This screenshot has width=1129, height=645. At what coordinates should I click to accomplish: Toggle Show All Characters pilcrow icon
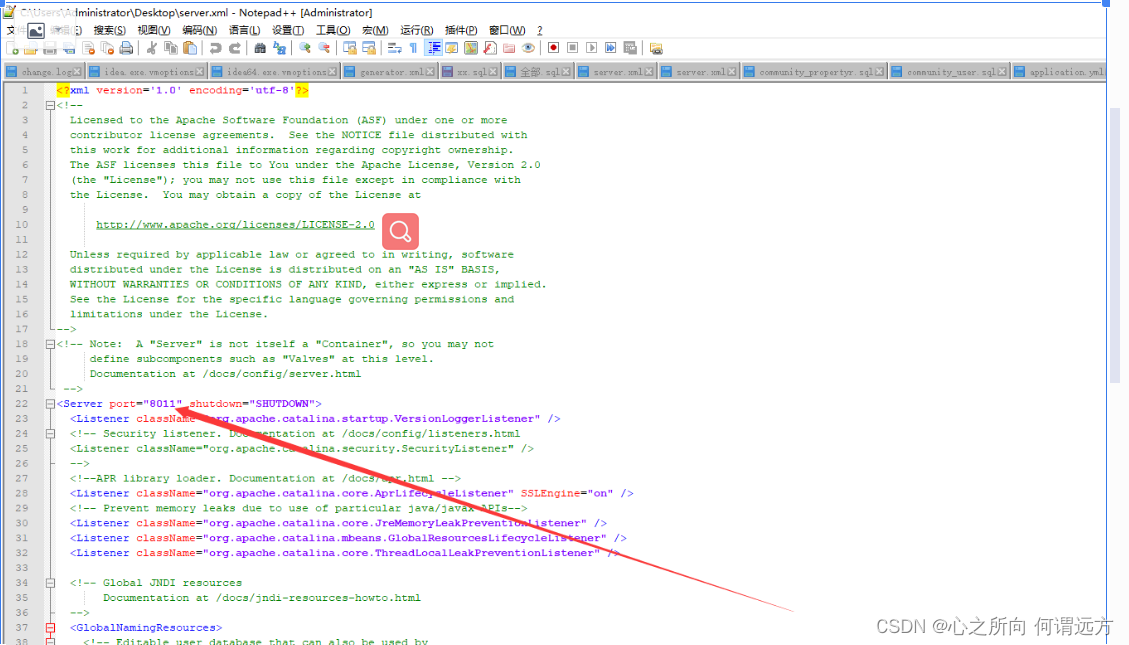point(413,48)
